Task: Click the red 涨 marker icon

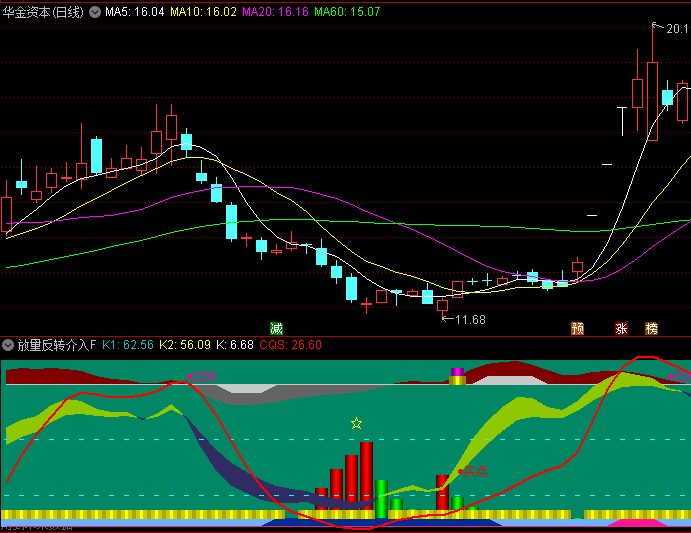Action: coord(621,328)
